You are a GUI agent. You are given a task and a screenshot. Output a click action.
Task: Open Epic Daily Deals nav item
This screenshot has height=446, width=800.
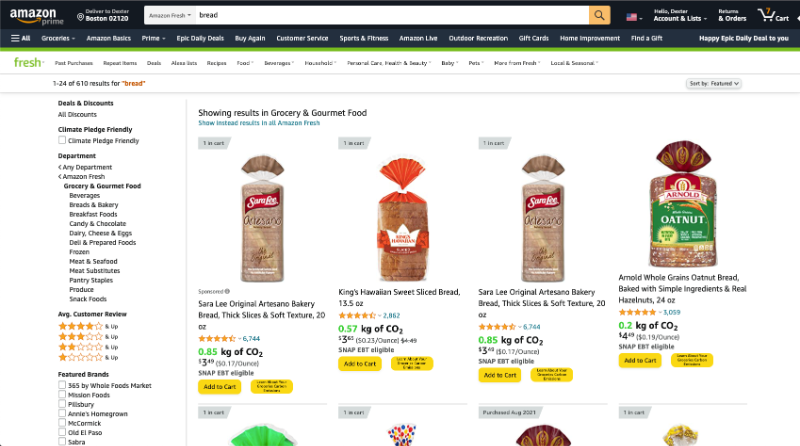[x=200, y=38]
